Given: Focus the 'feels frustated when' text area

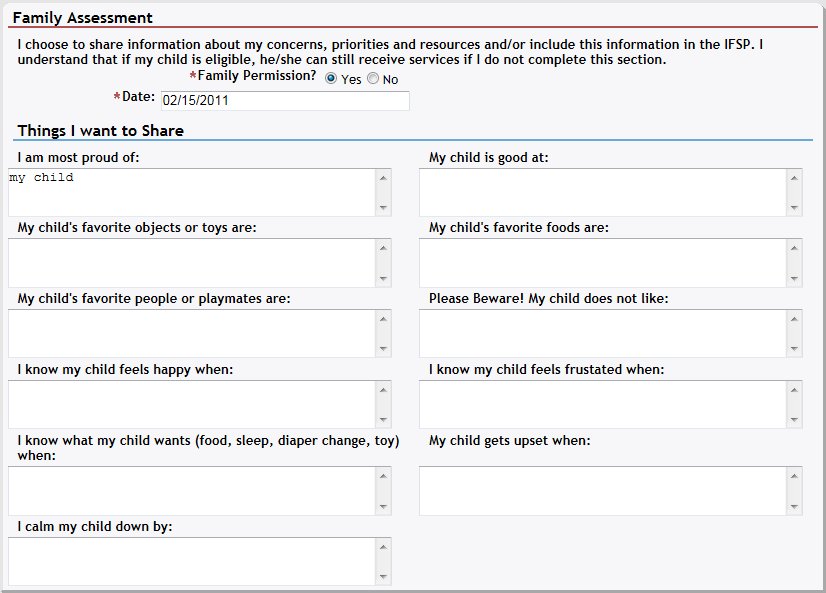Looking at the screenshot, I should coord(602,404).
